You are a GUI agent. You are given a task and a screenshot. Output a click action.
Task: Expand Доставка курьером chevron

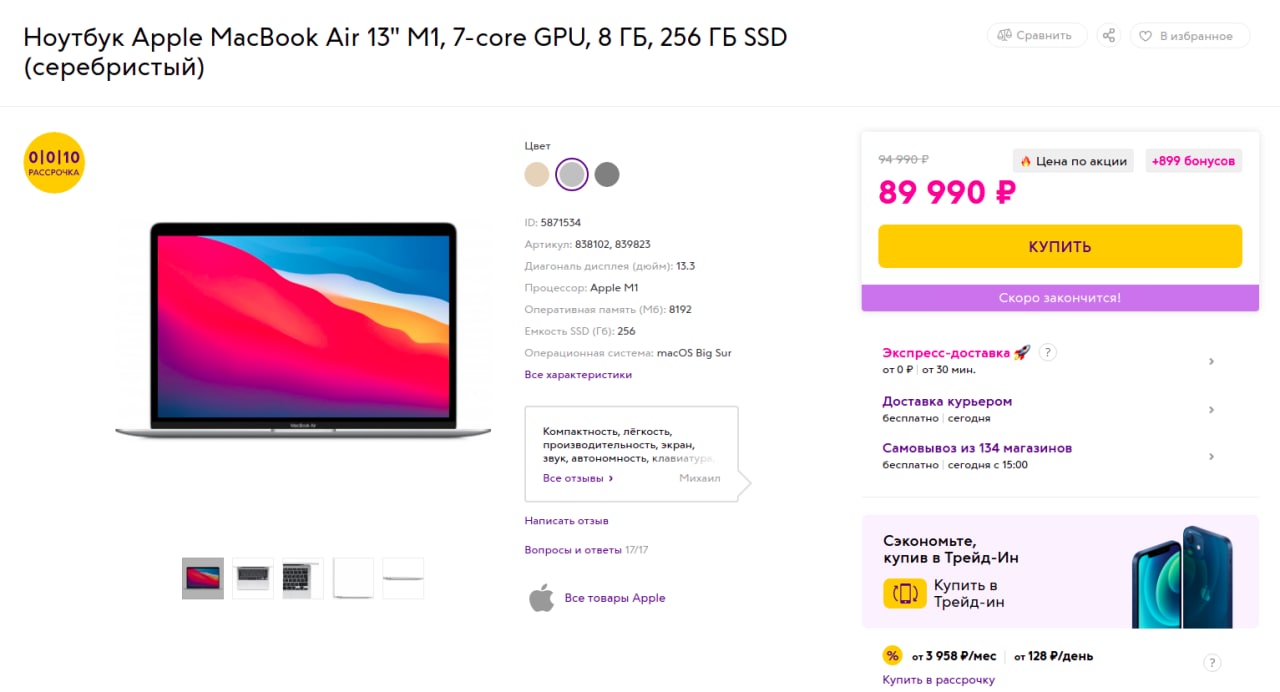[x=1211, y=409]
